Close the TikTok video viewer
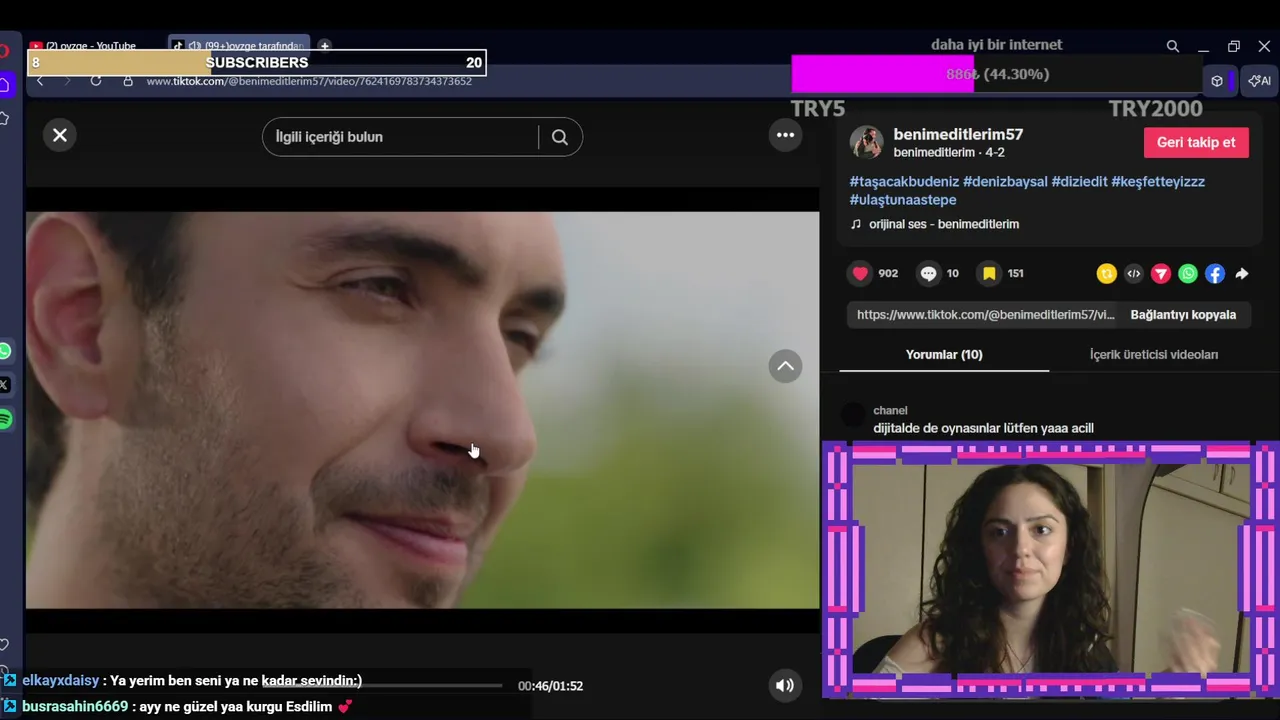The image size is (1280, 720). click(x=60, y=135)
